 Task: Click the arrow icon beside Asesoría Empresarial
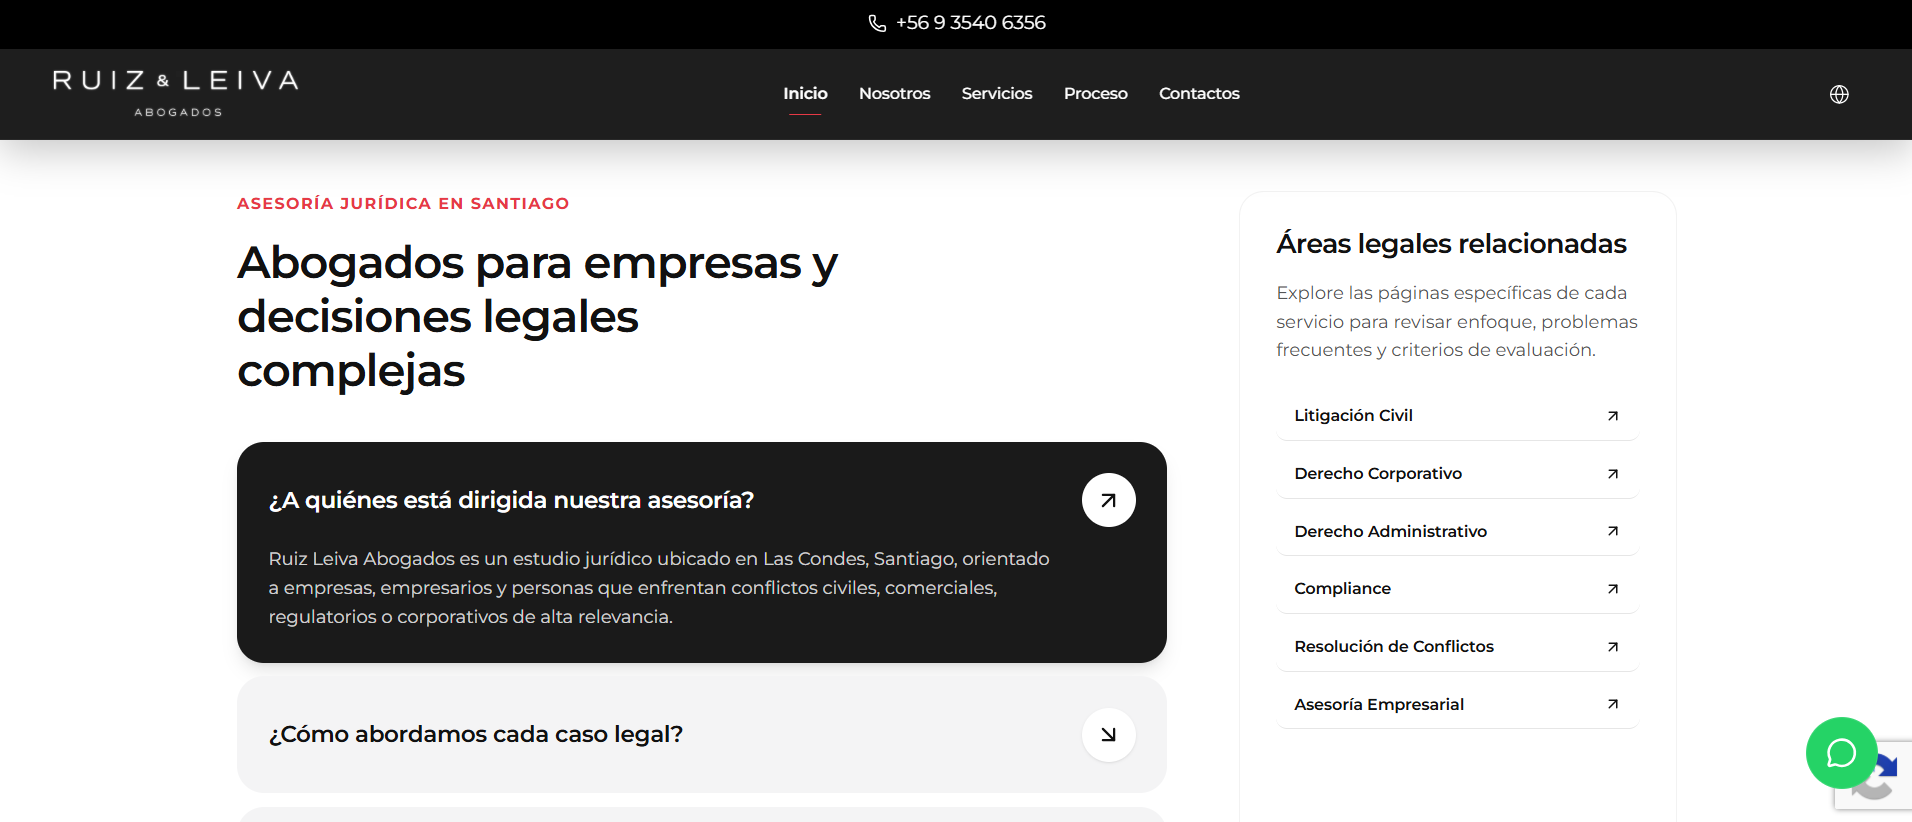coord(1612,704)
